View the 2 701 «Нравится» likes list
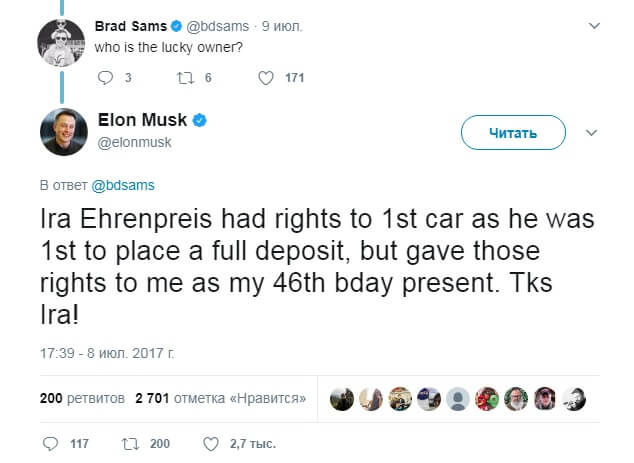 tap(220, 398)
